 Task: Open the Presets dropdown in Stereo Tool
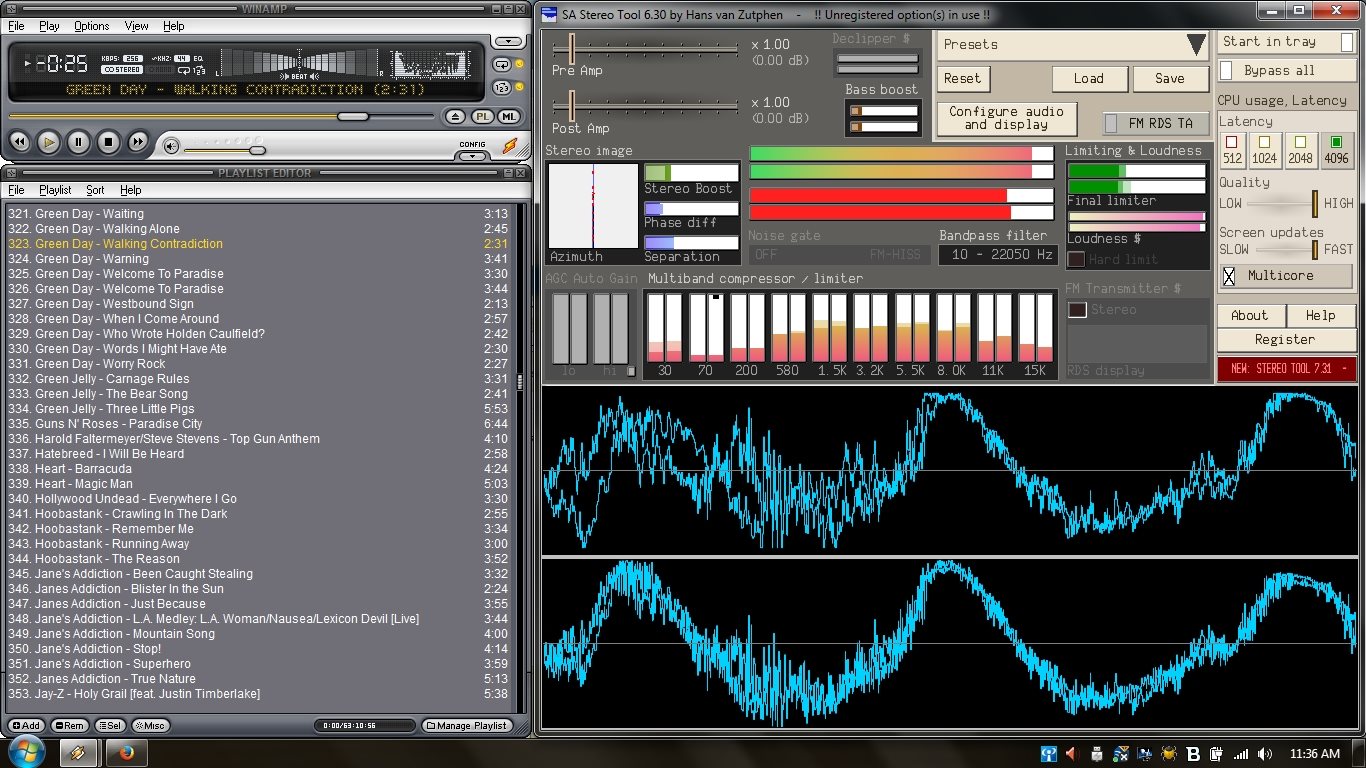tap(1072, 45)
